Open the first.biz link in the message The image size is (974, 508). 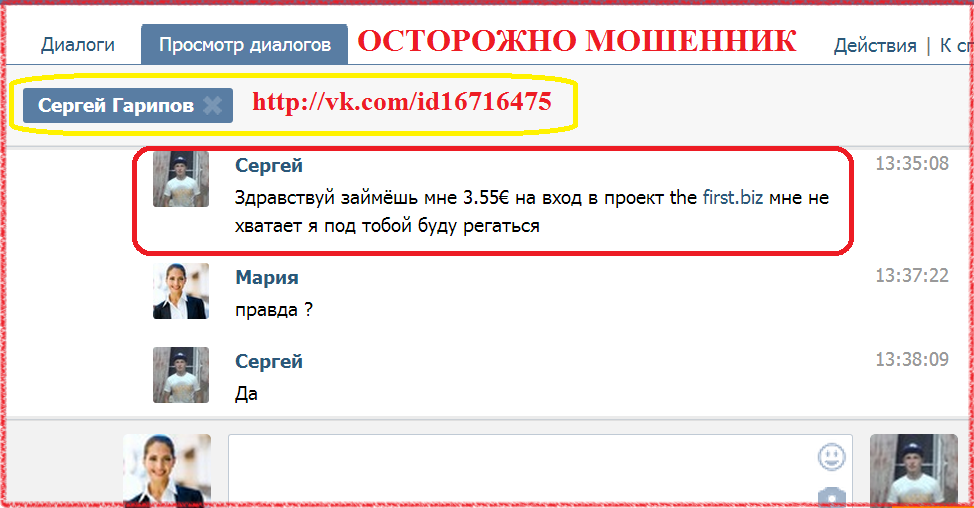point(732,197)
